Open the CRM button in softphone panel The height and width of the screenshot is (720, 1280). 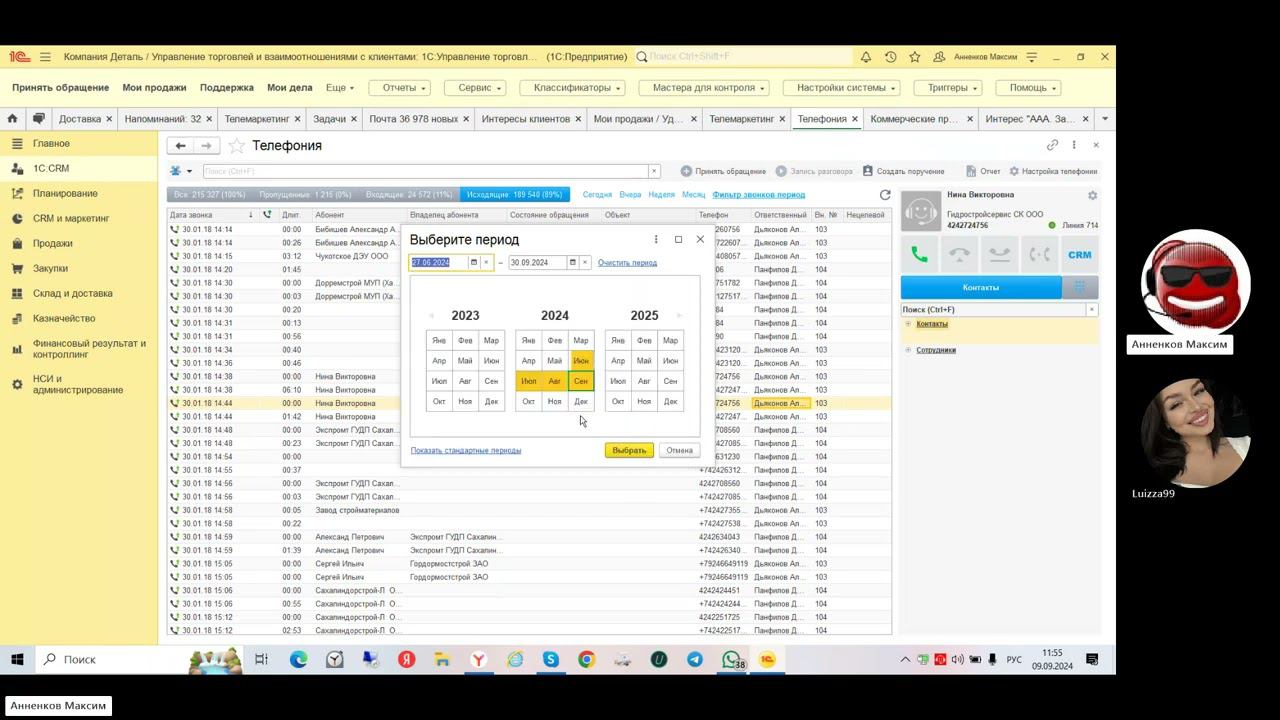coord(1080,255)
